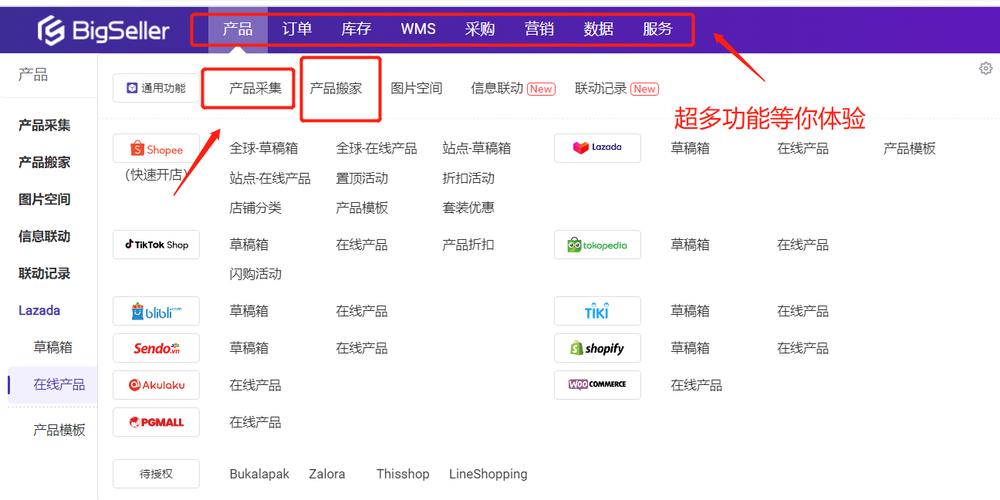
Task: Click the 通用功能 button
Action: pos(156,88)
